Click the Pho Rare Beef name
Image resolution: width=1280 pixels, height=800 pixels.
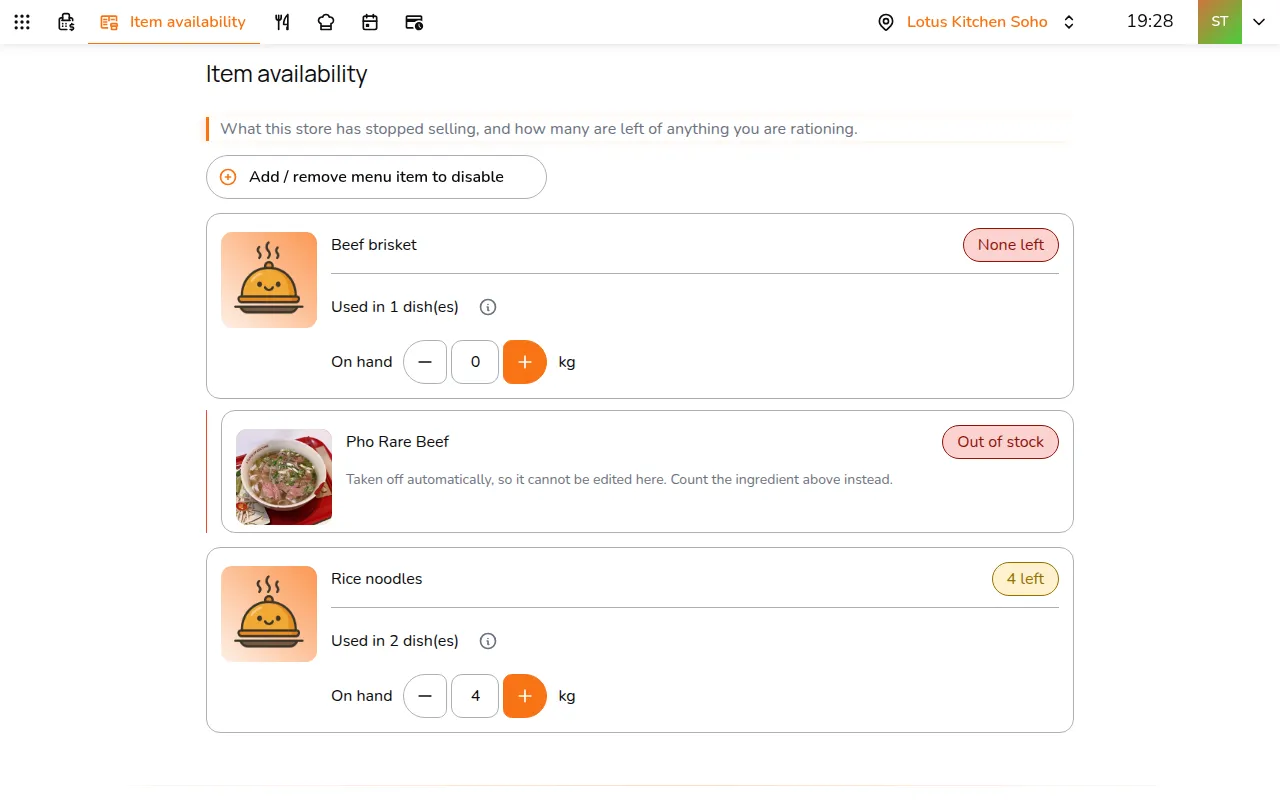pos(397,442)
